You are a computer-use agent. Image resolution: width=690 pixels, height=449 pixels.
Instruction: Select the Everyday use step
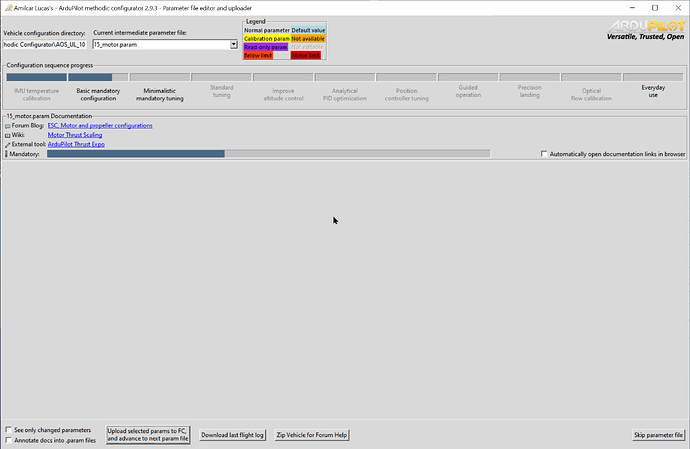tap(652, 91)
